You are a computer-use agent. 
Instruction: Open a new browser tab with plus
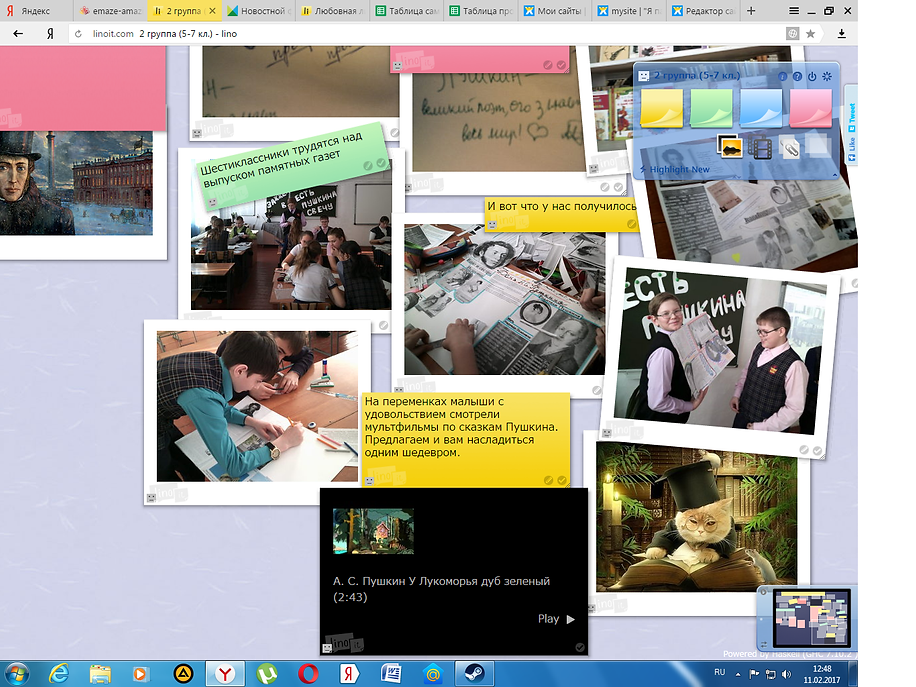[x=751, y=11]
